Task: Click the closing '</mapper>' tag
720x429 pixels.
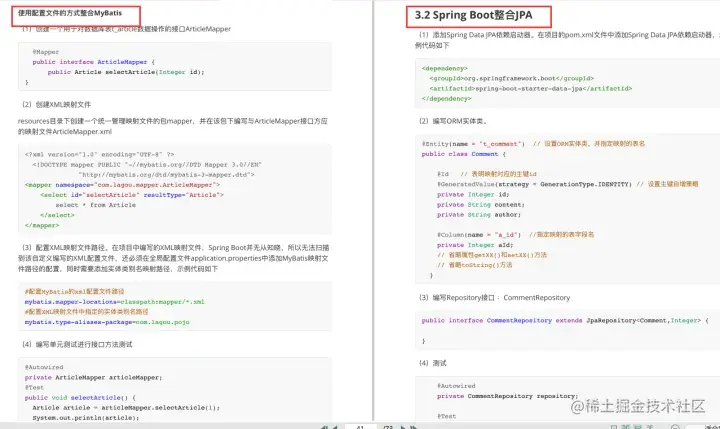Action: [42, 225]
